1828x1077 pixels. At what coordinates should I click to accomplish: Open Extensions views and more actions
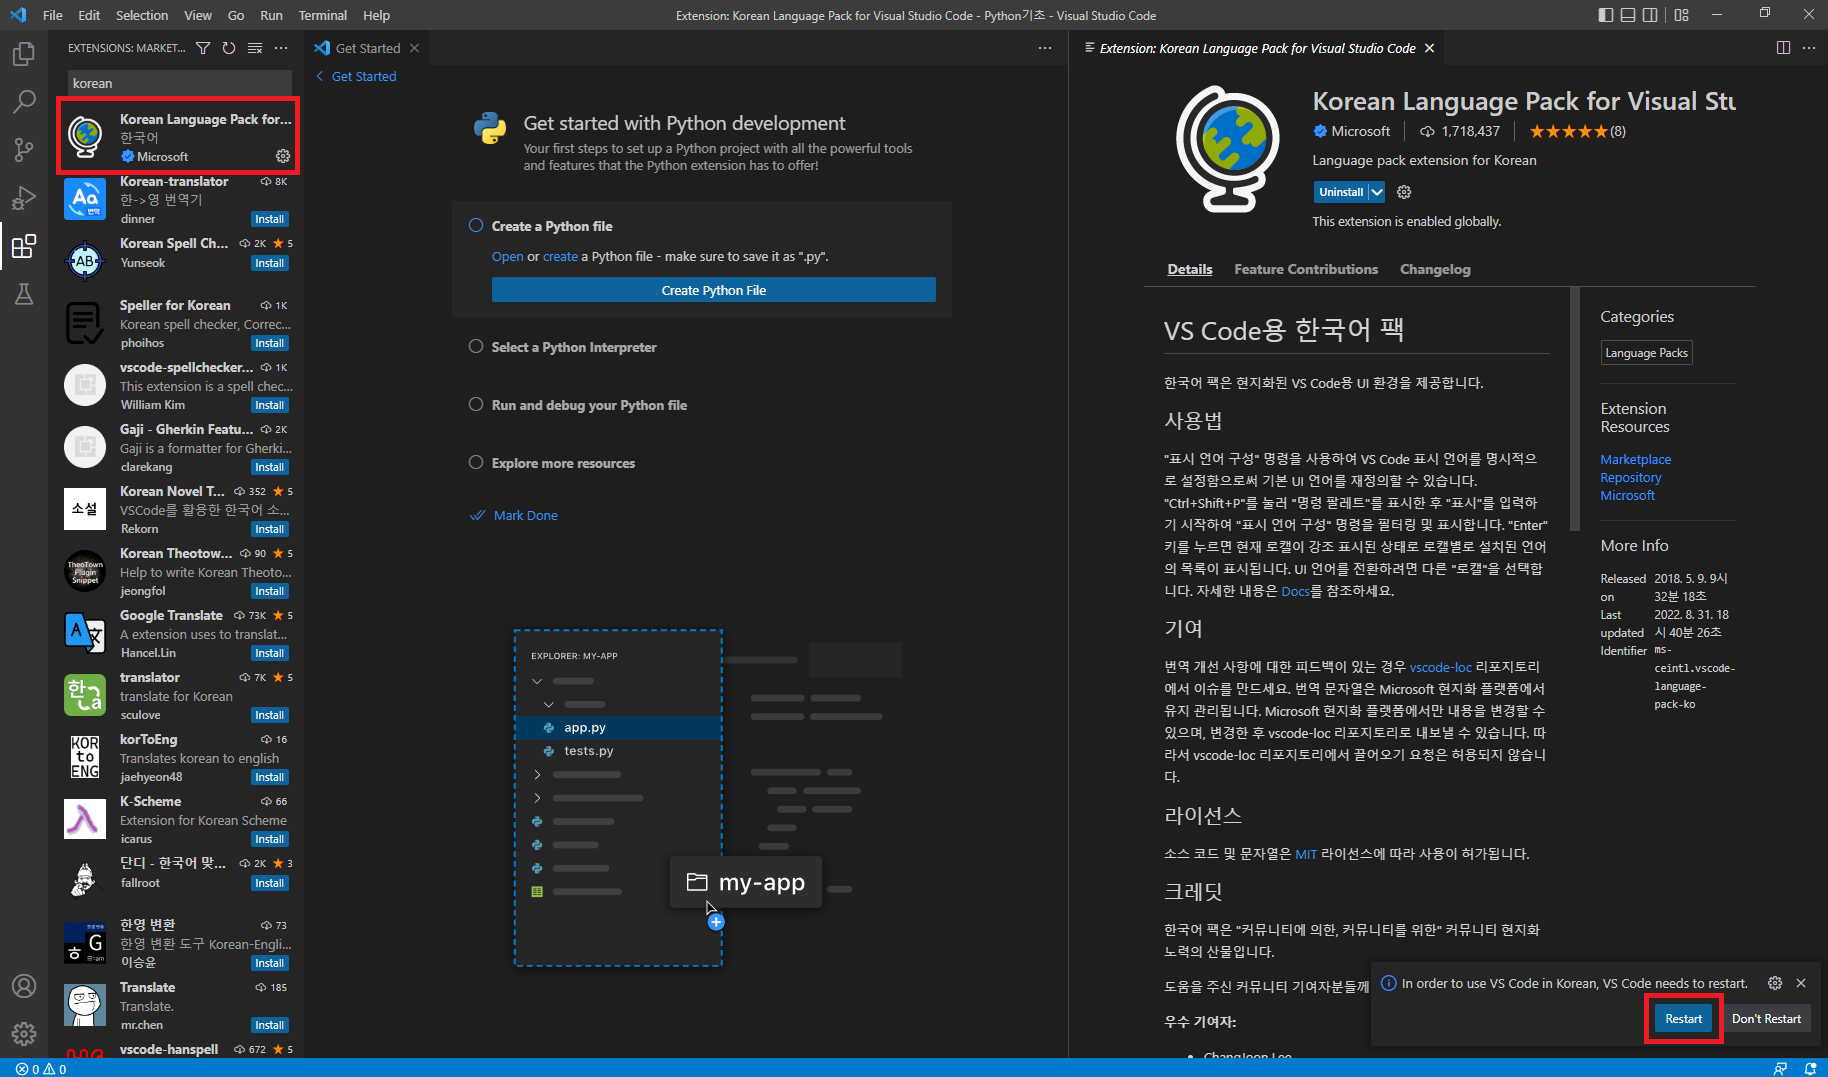click(x=281, y=48)
